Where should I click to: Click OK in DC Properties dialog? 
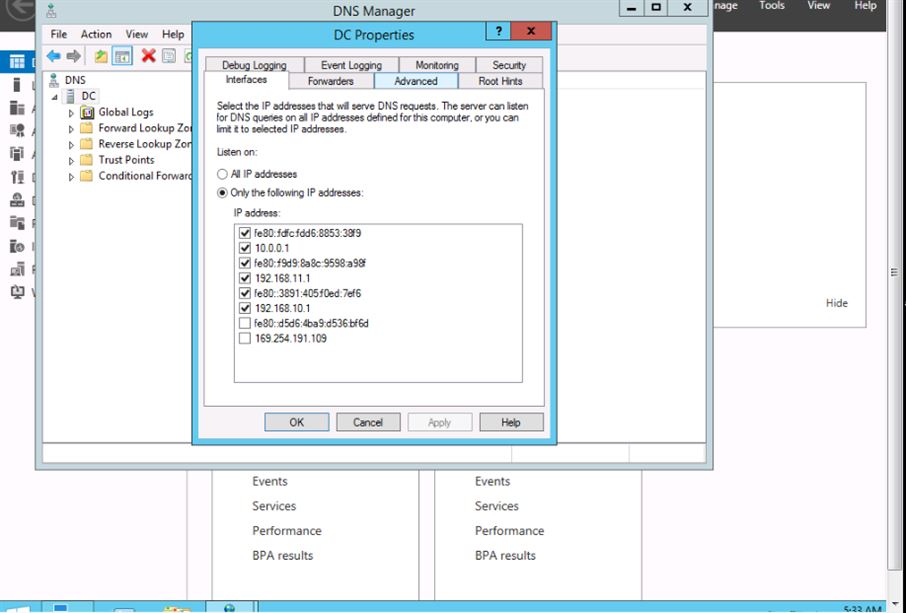pyautogui.click(x=297, y=422)
